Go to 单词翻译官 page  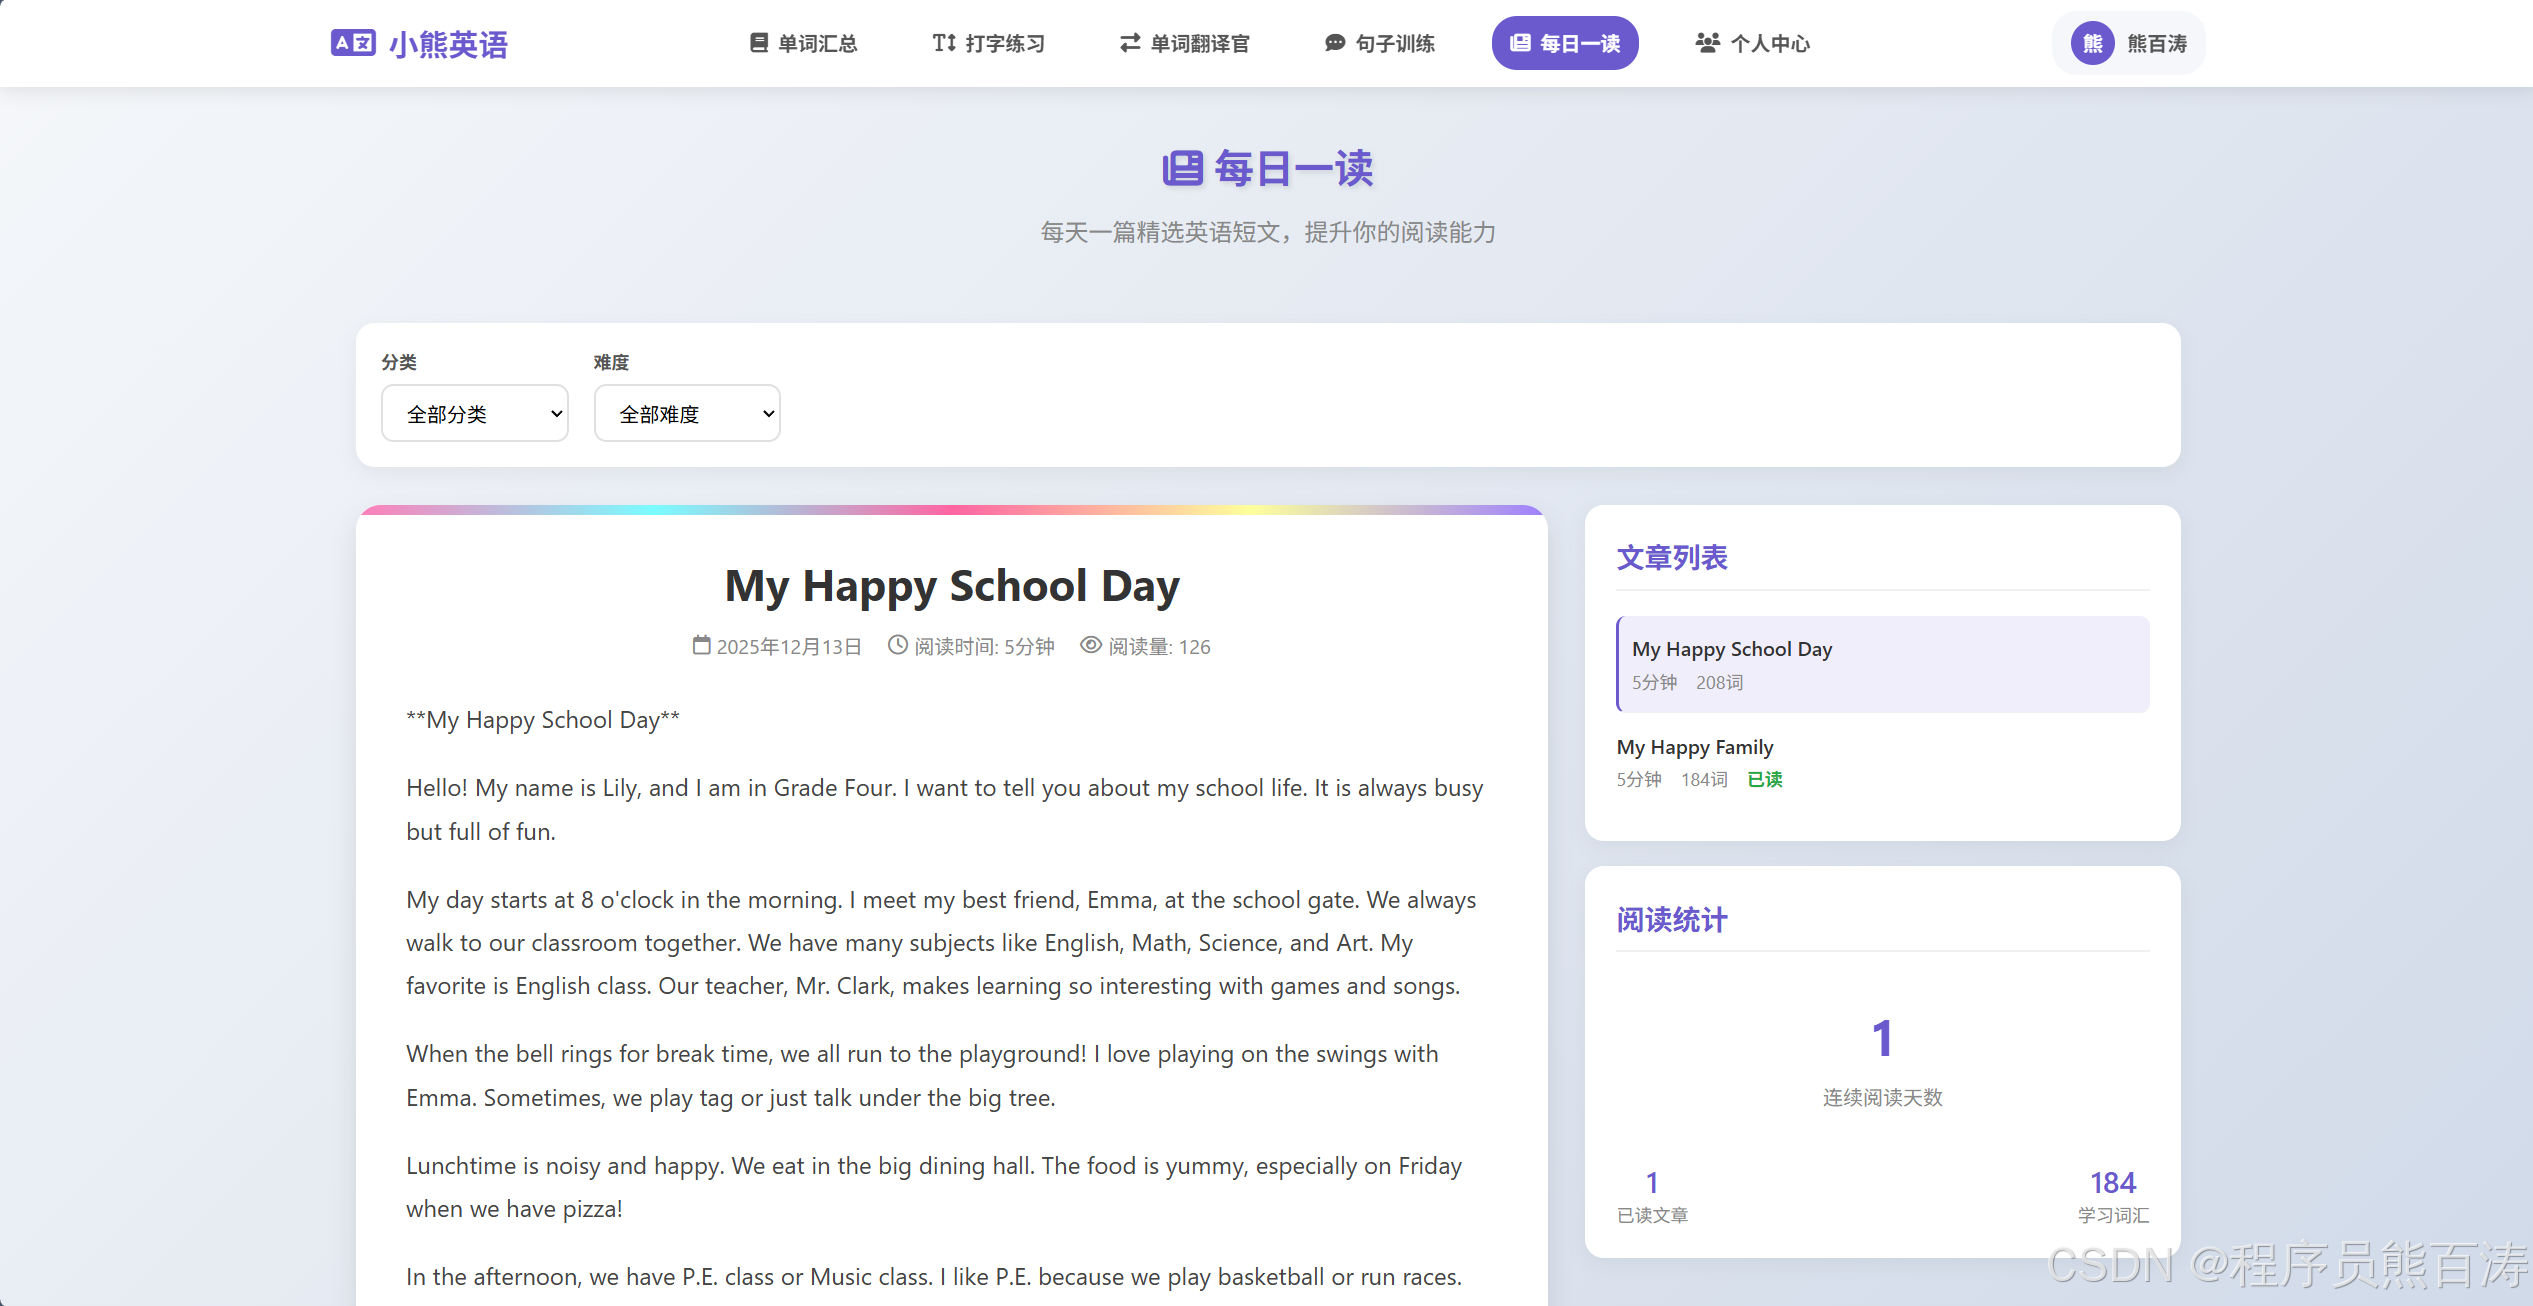coord(1184,43)
